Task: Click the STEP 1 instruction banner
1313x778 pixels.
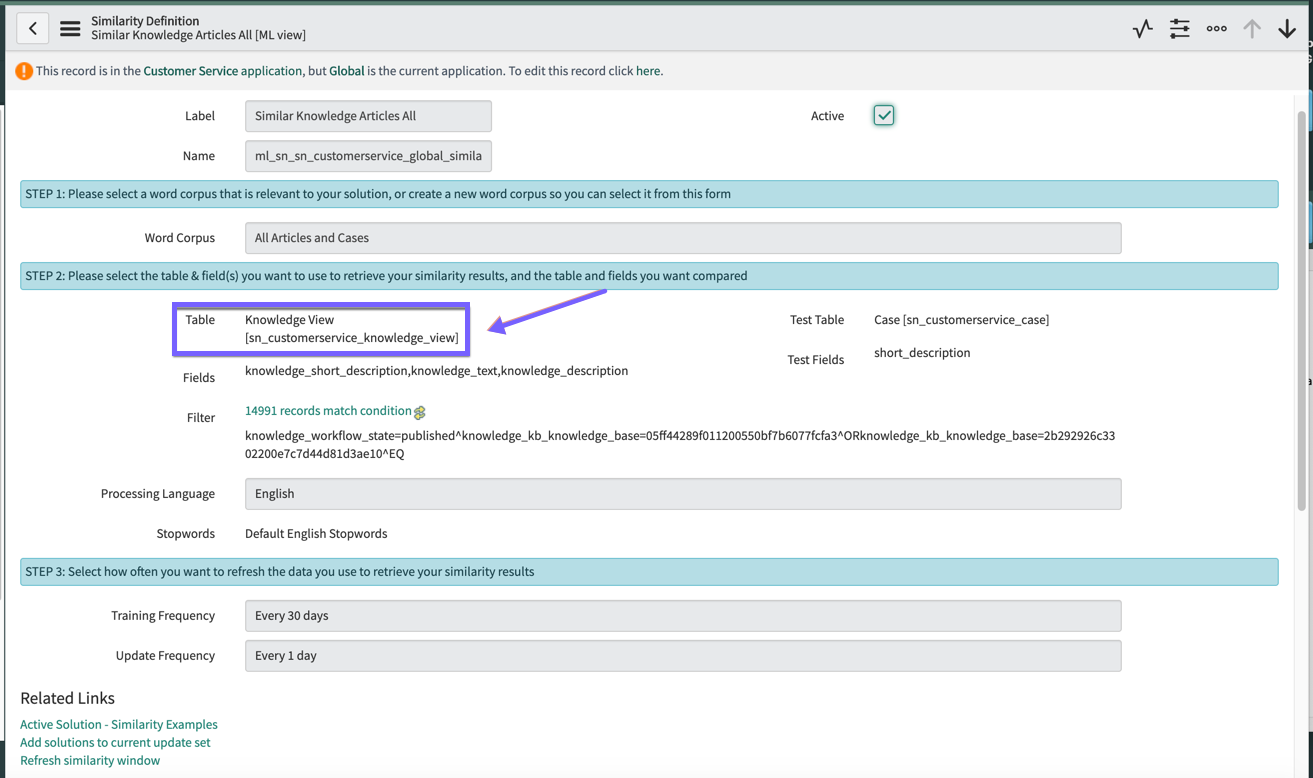Action: pyautogui.click(x=649, y=194)
